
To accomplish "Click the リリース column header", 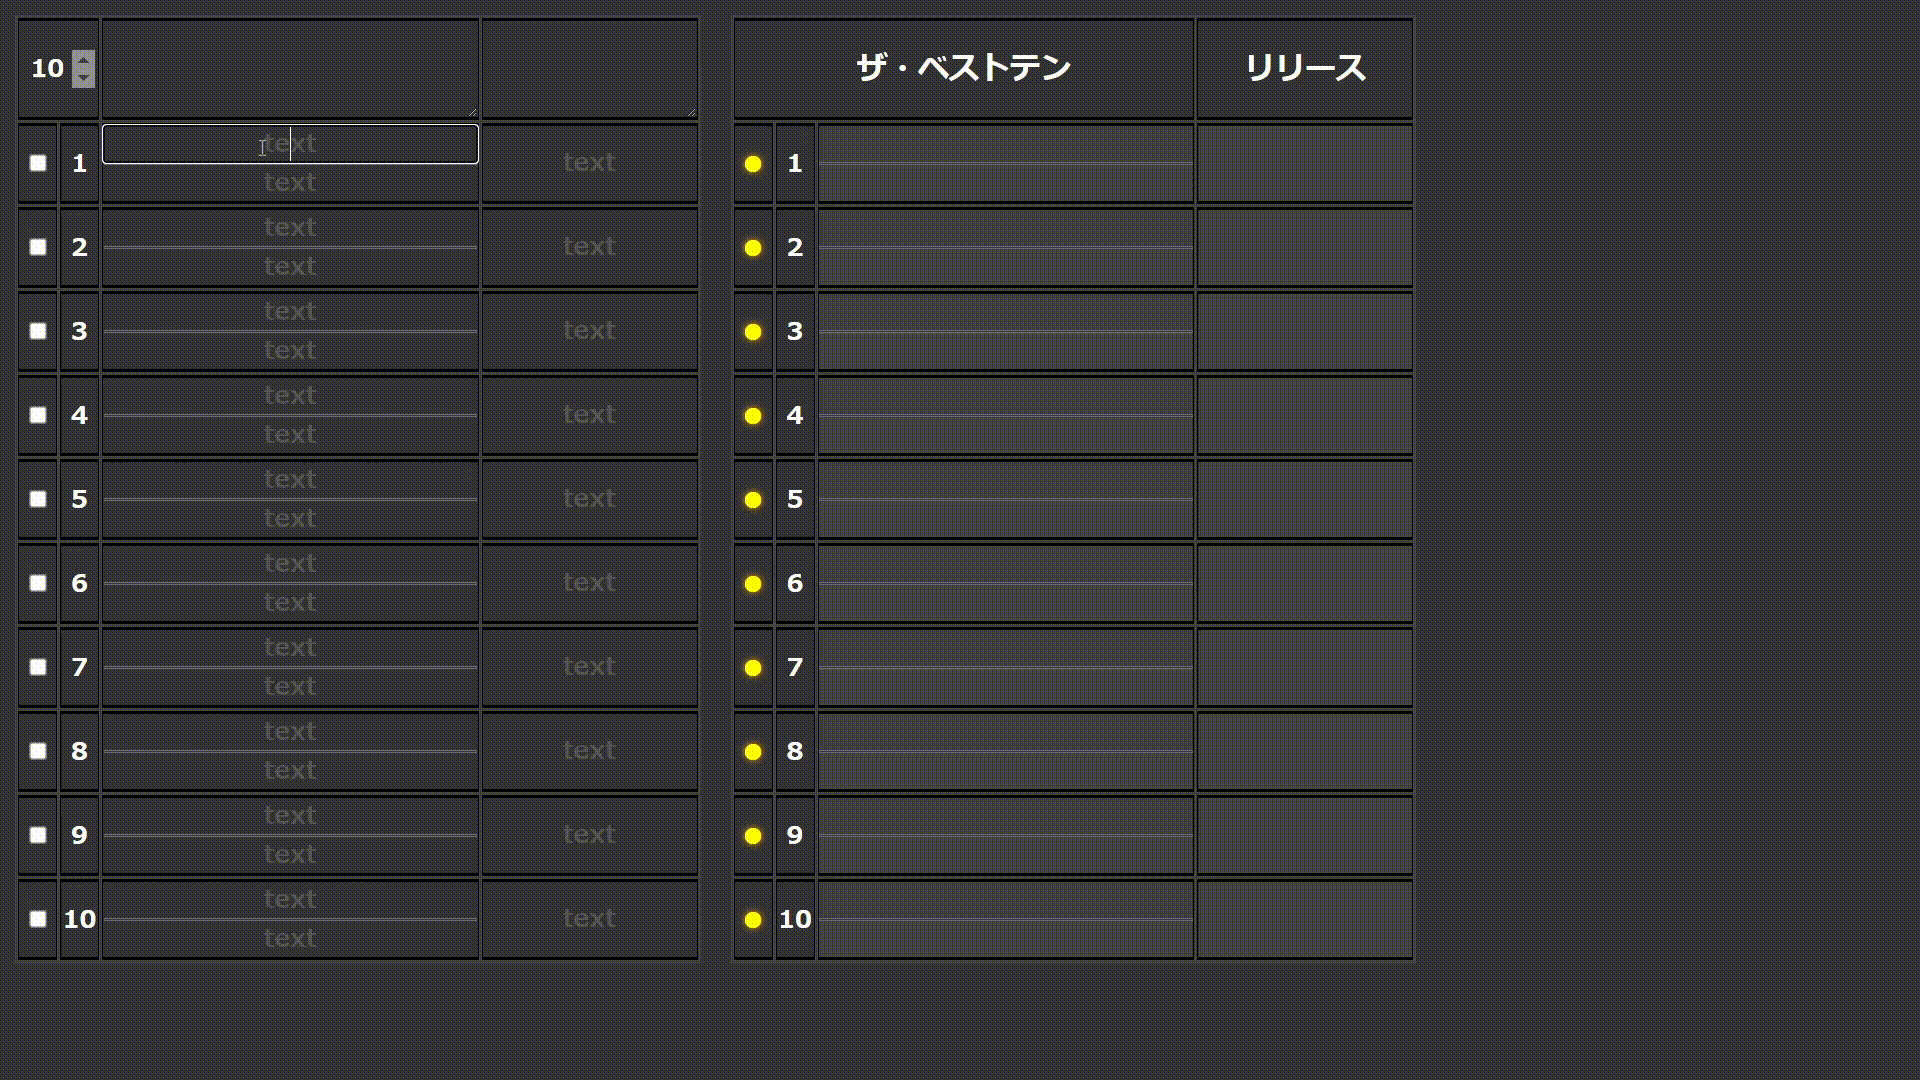I will (1304, 68).
